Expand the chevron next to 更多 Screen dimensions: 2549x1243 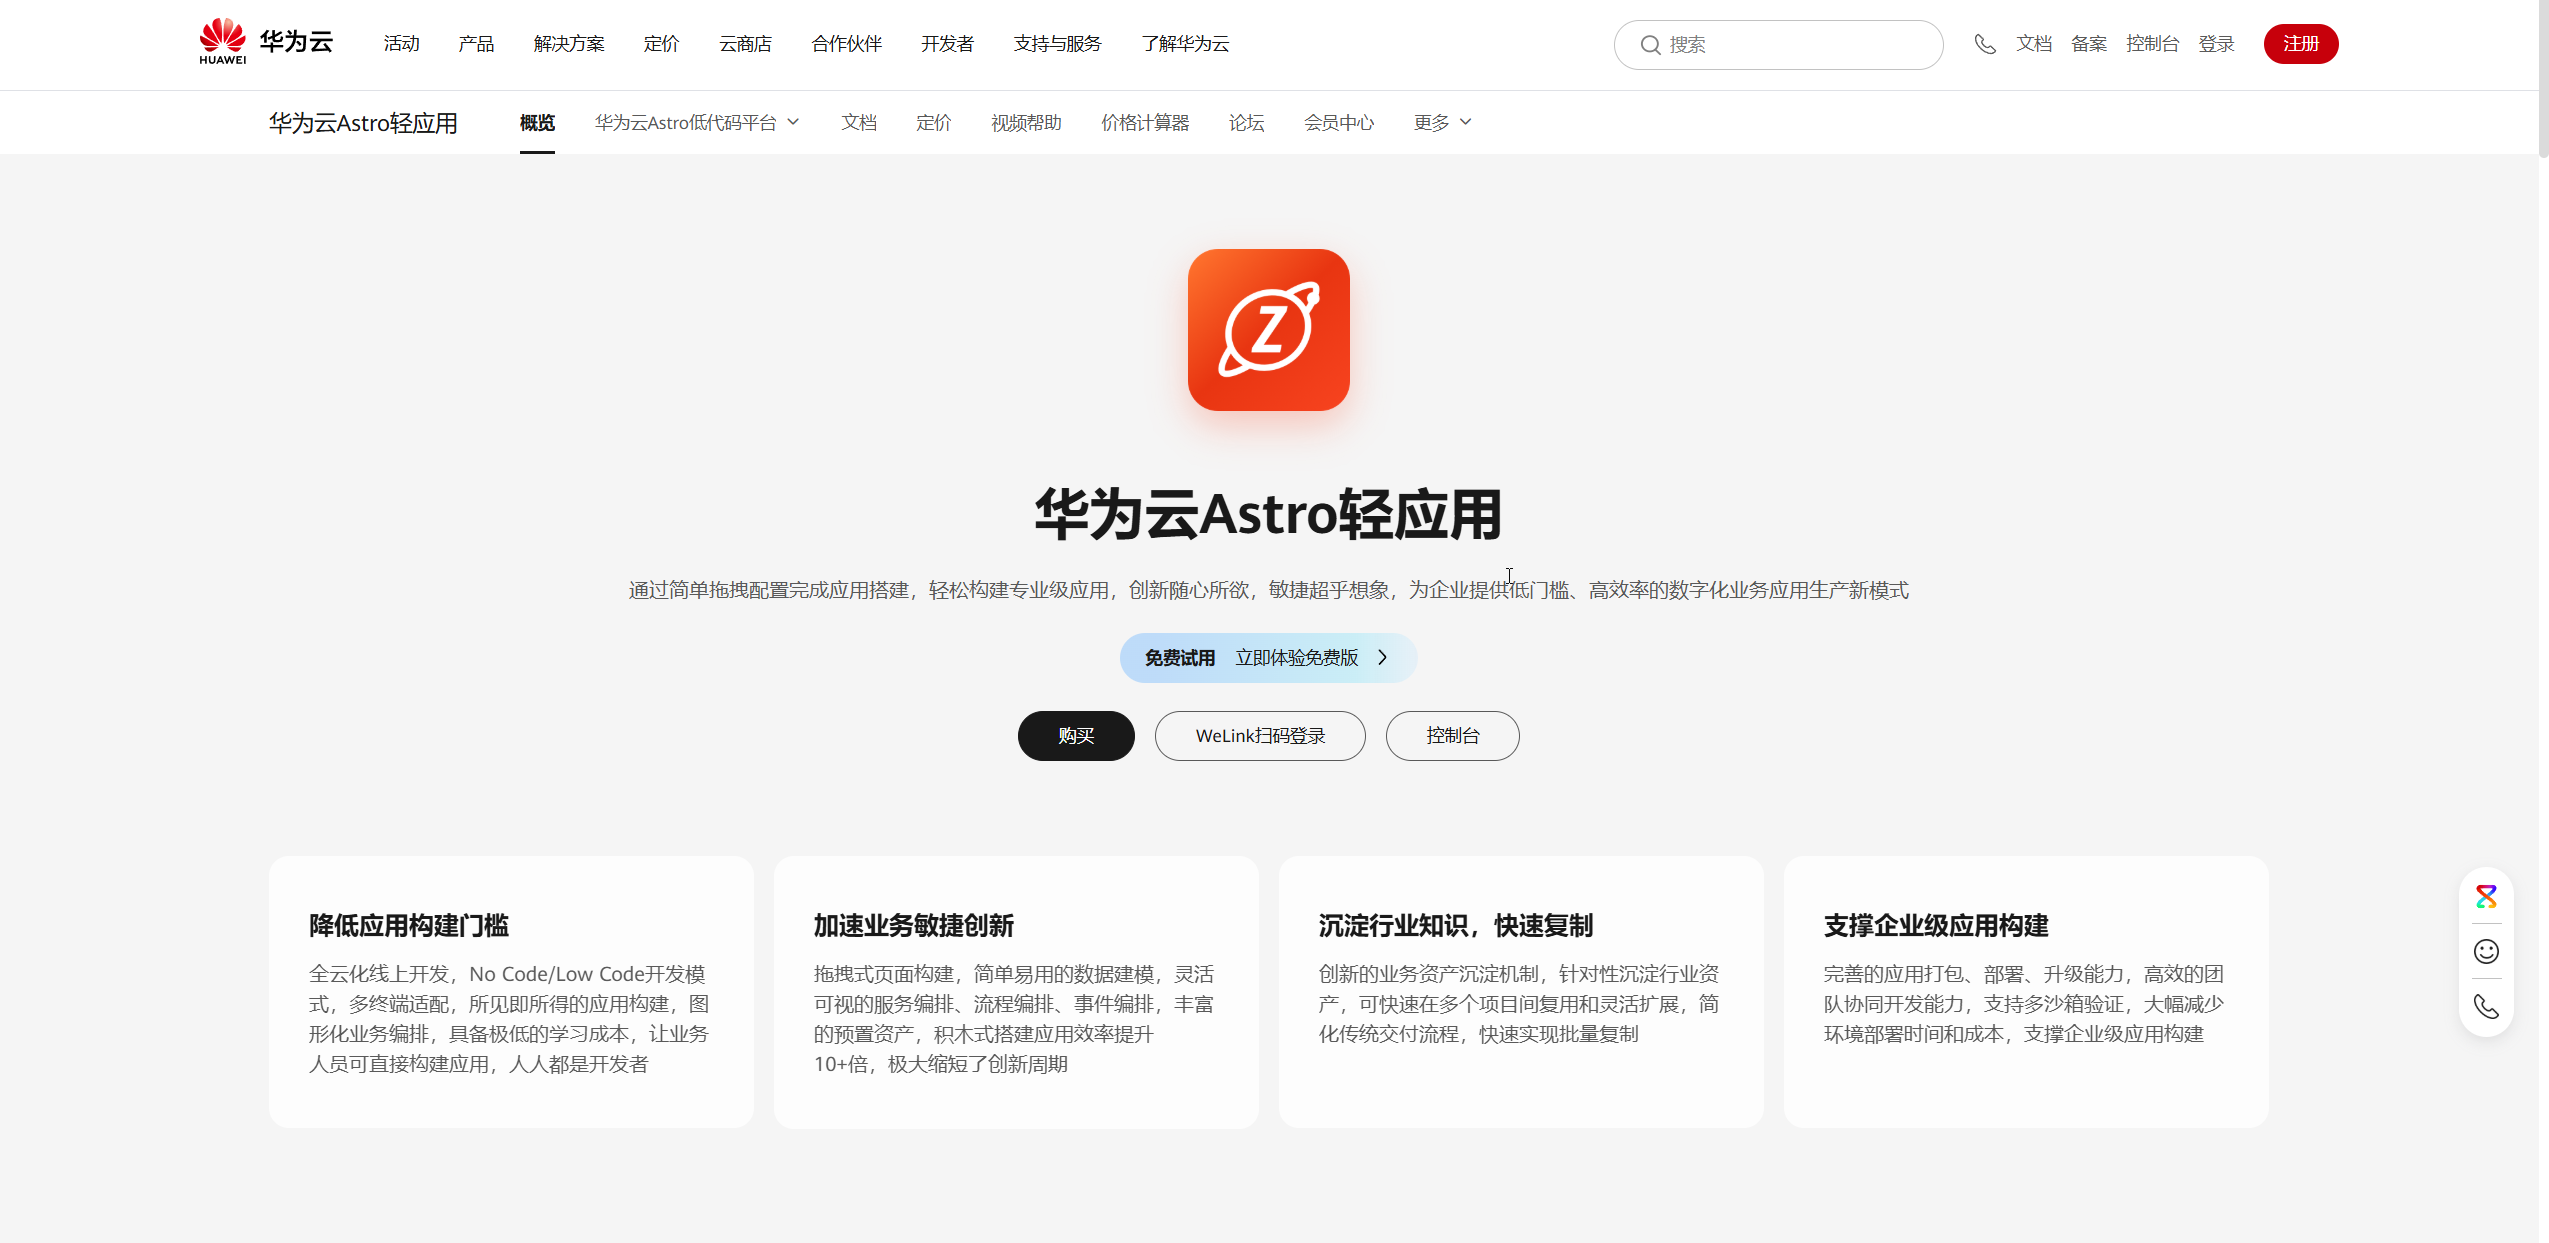1464,122
